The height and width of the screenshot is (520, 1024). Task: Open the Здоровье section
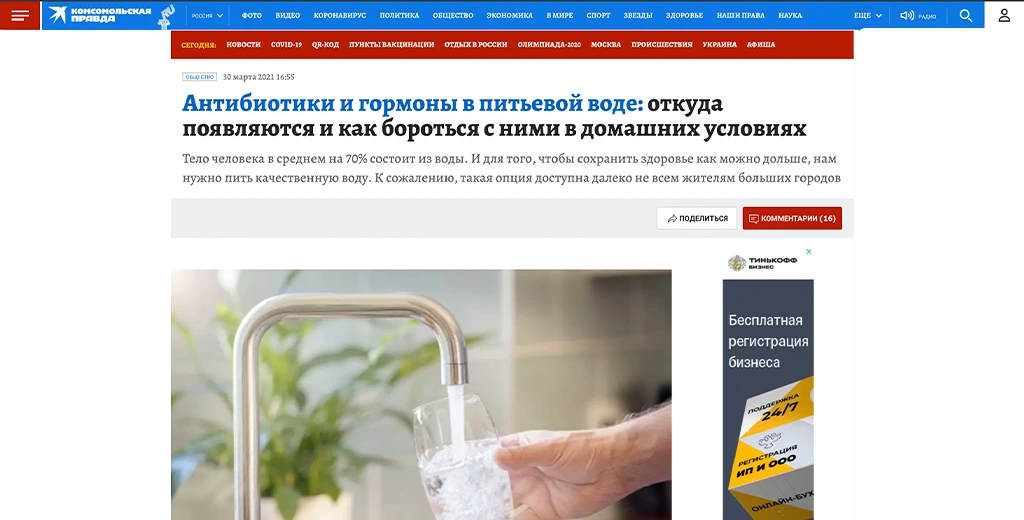(x=684, y=16)
